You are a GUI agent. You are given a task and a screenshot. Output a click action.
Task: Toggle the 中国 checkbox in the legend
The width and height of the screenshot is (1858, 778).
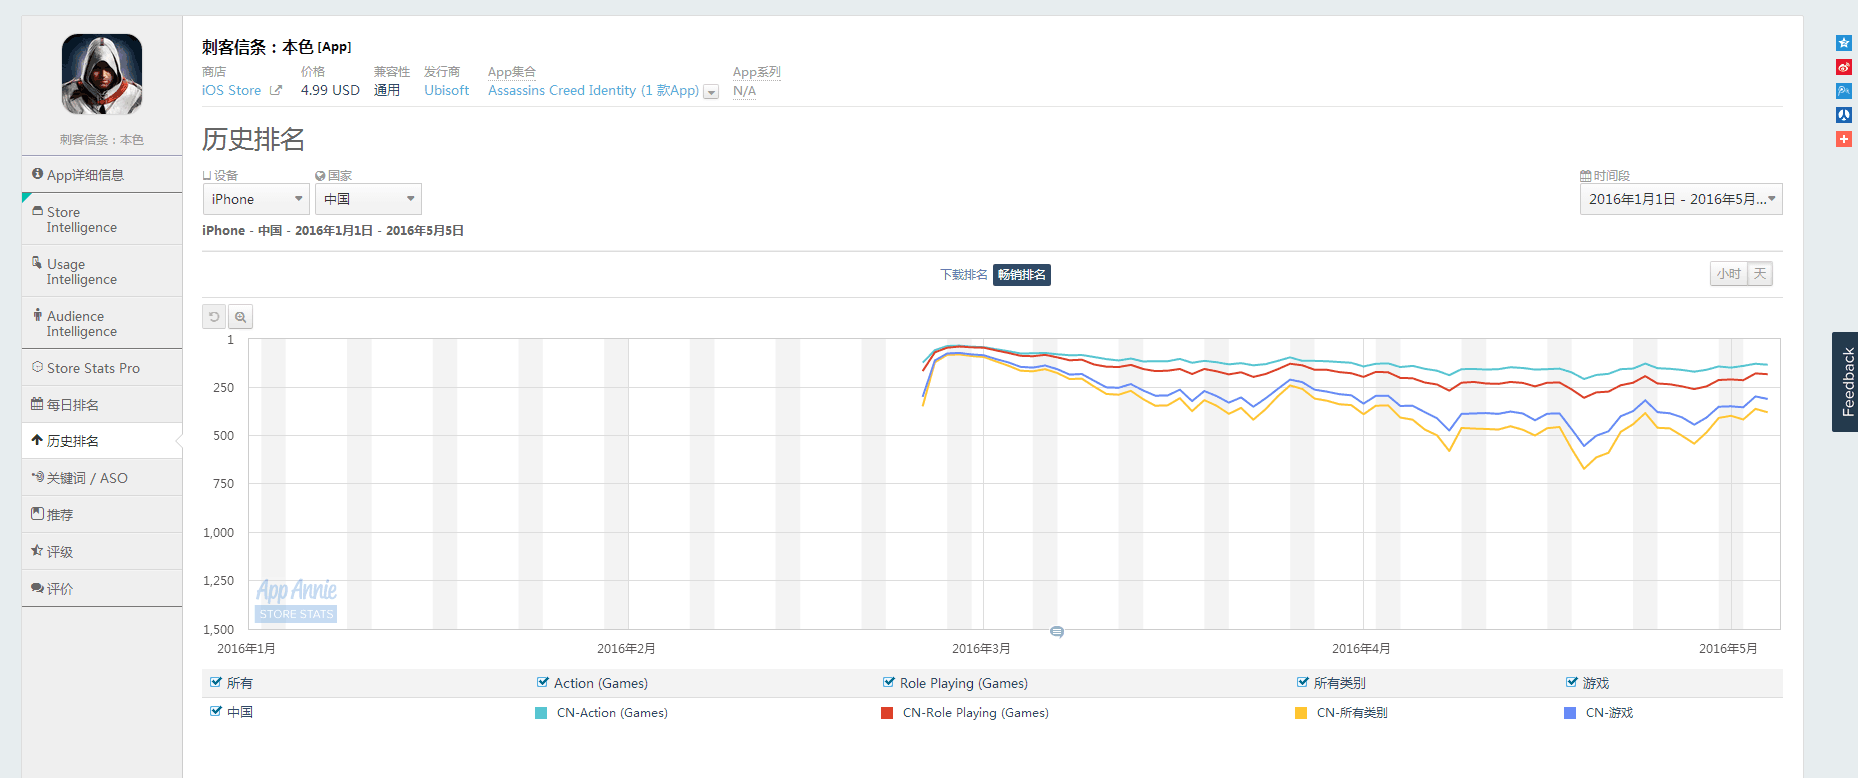pos(216,711)
